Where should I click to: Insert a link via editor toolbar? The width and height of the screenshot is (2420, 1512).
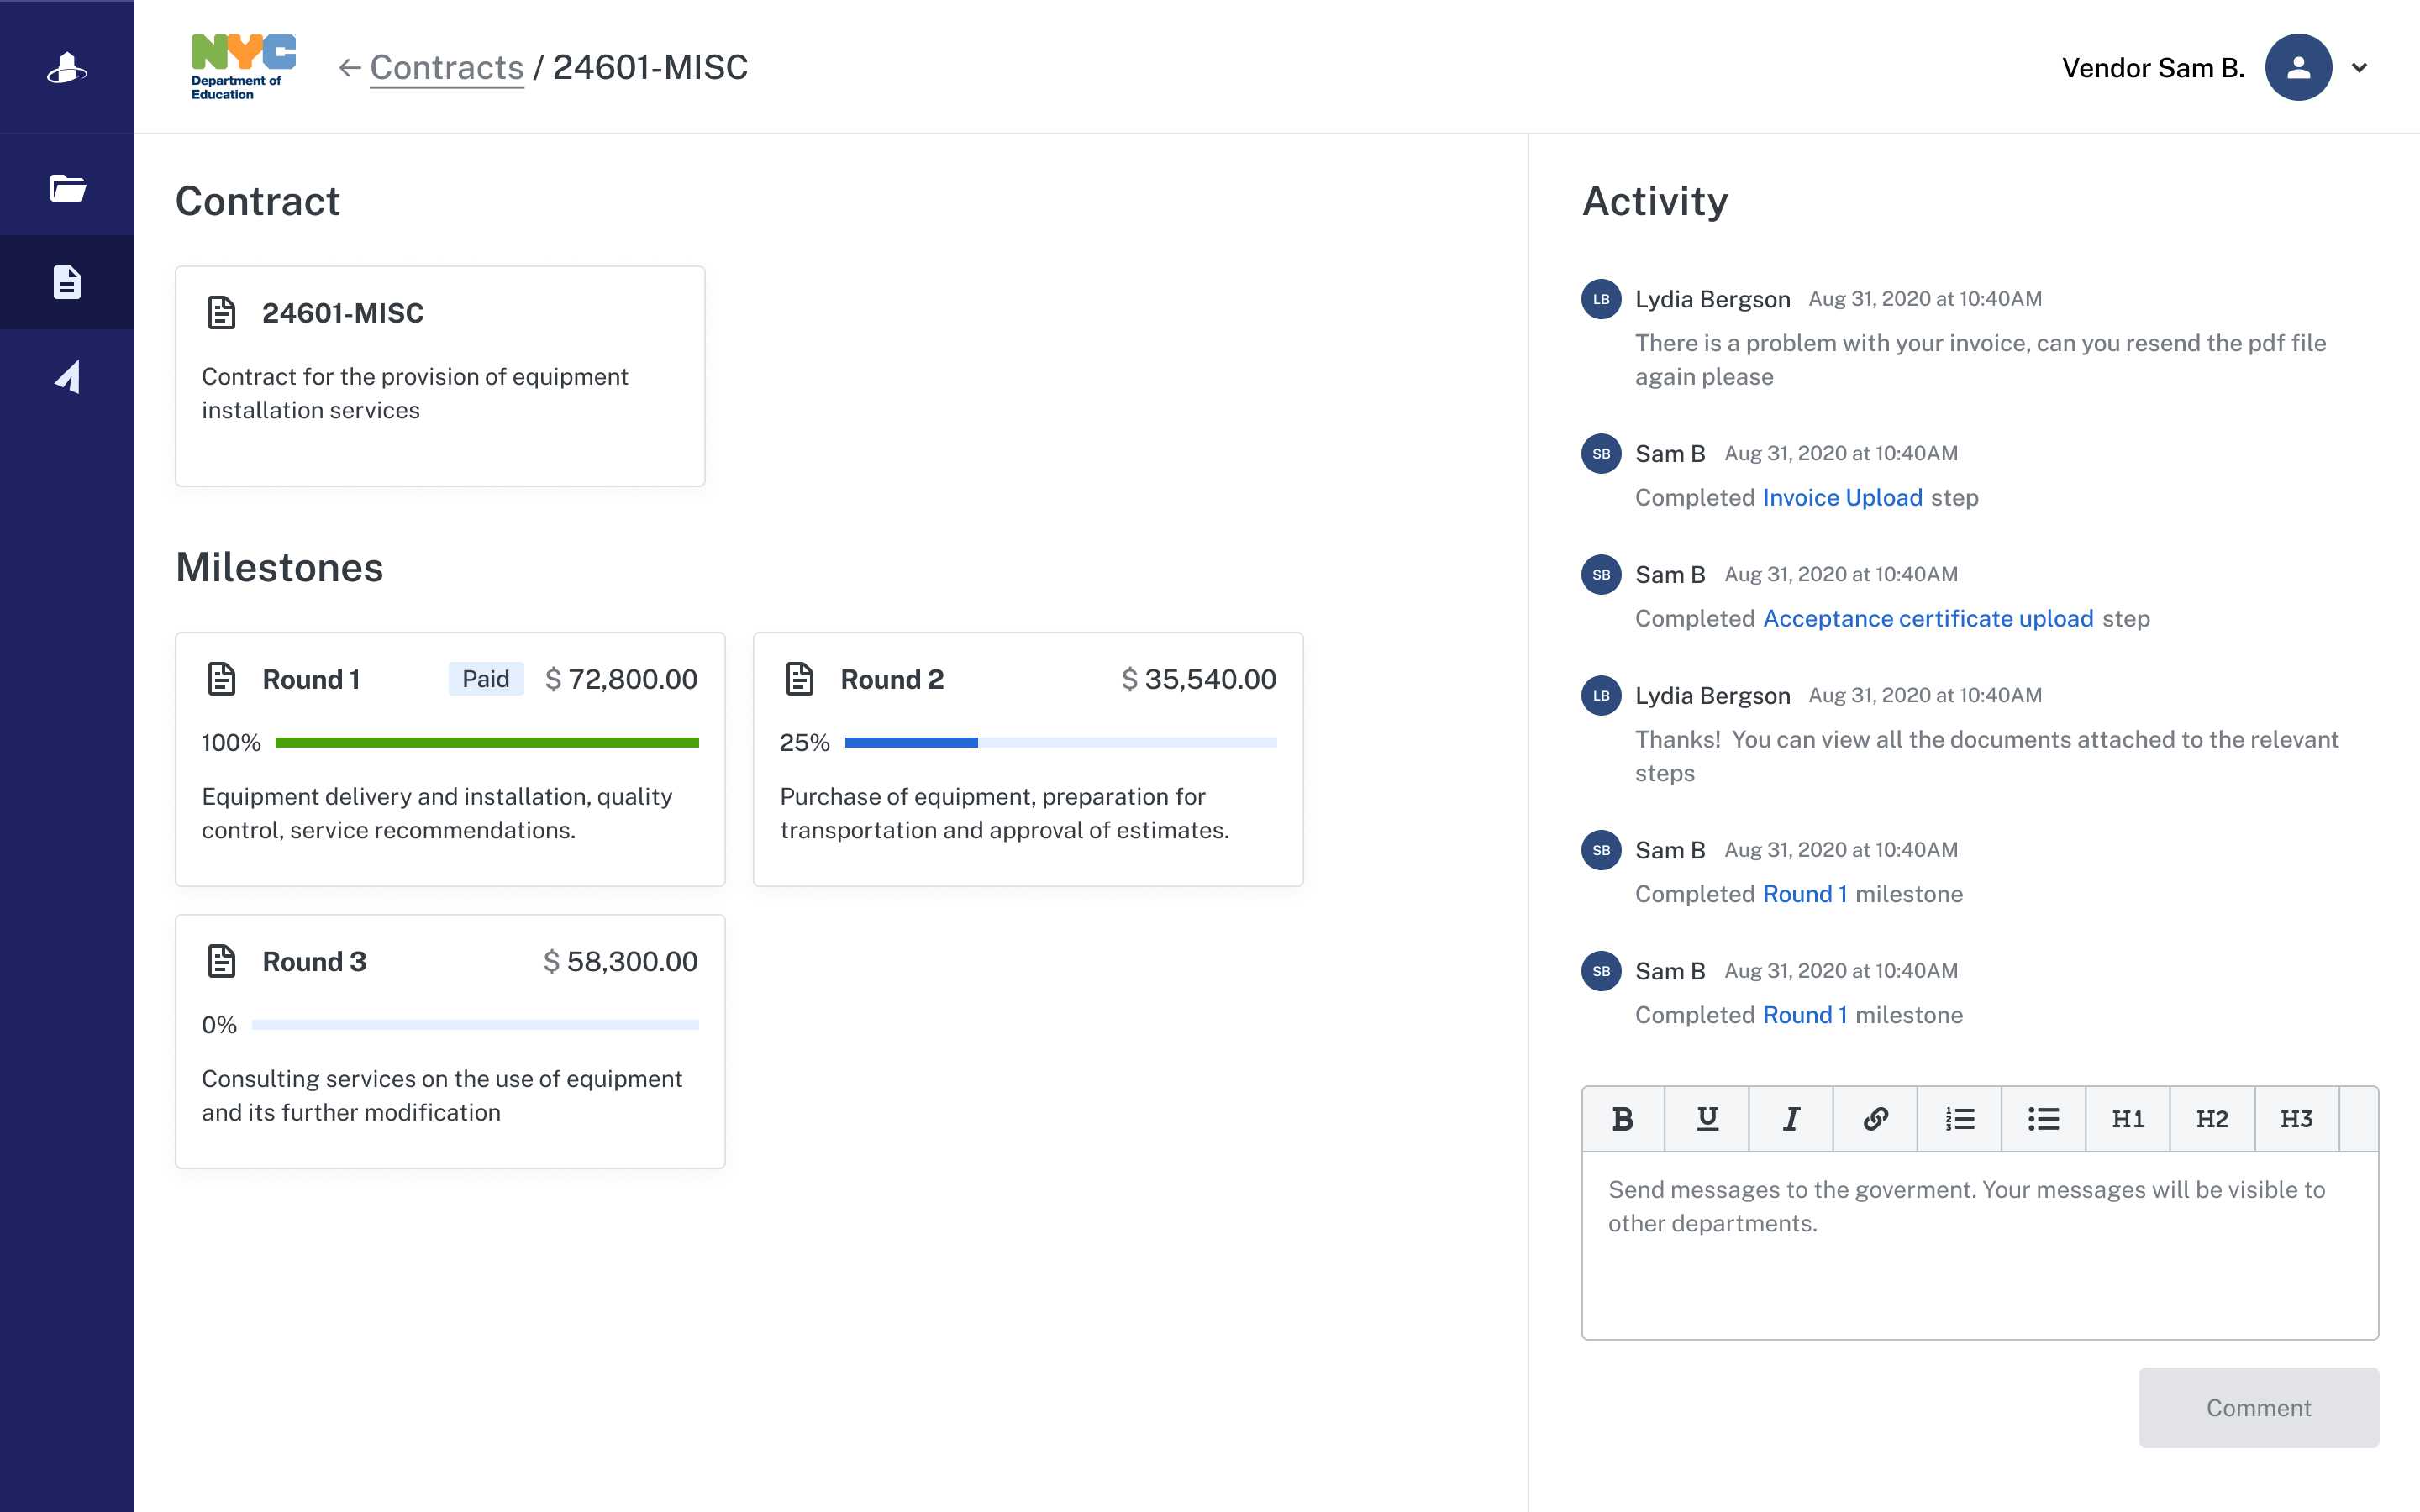[1875, 1119]
